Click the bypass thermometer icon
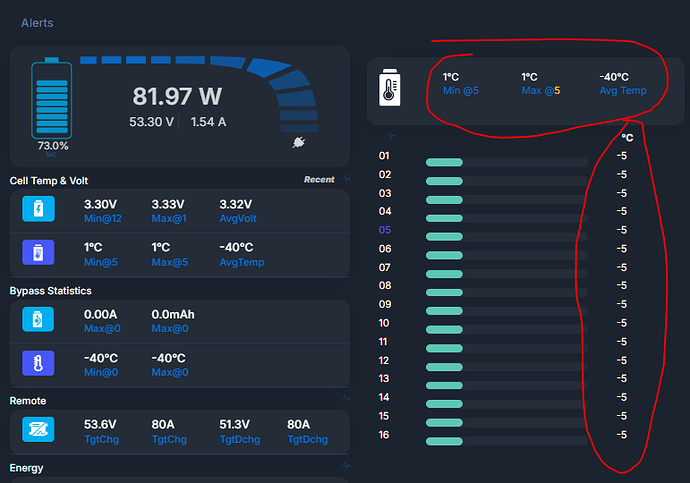690x483 pixels. [38, 363]
